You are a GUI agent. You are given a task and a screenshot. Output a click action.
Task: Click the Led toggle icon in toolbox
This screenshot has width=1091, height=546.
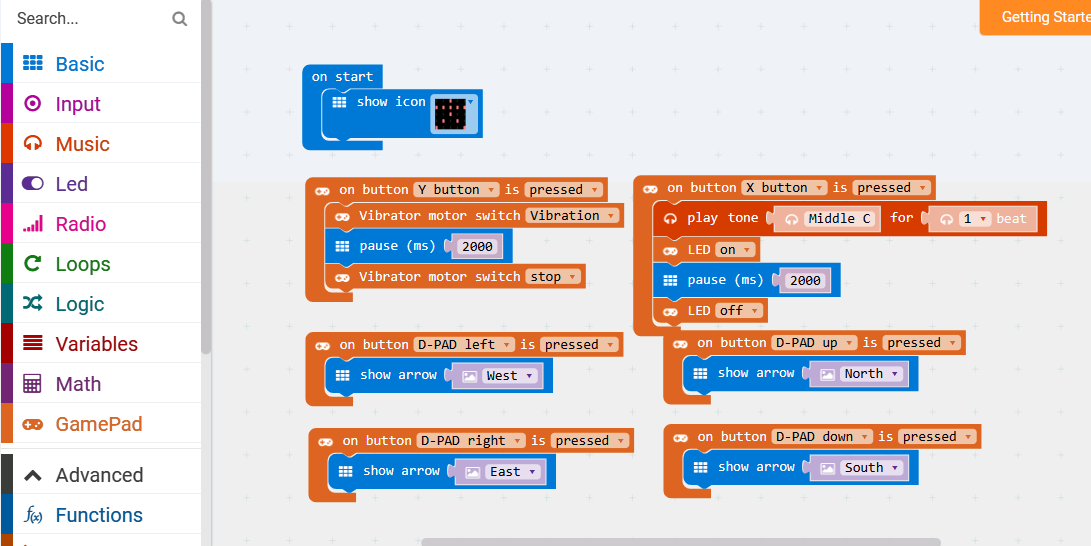pyautogui.click(x=33, y=183)
